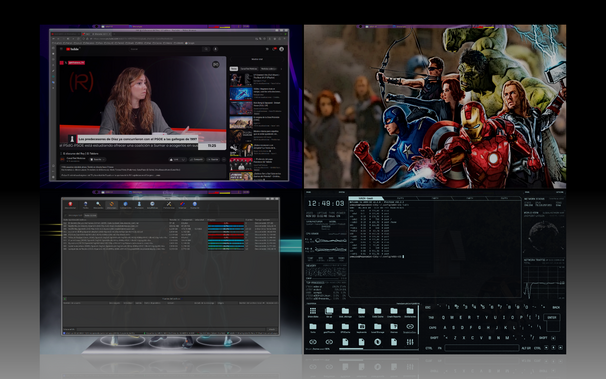Click the red Connect icon in aMule toolbar
Image resolution: width=606 pixels, height=379 pixels.
pyautogui.click(x=70, y=204)
